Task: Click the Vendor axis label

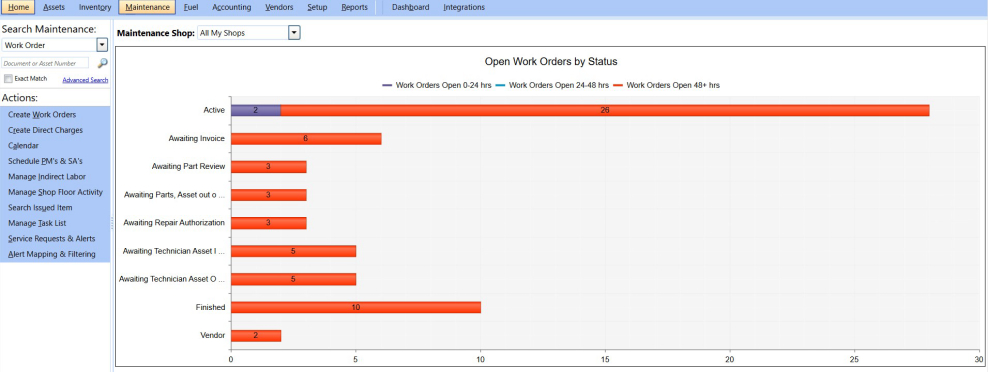Action: tap(213, 335)
